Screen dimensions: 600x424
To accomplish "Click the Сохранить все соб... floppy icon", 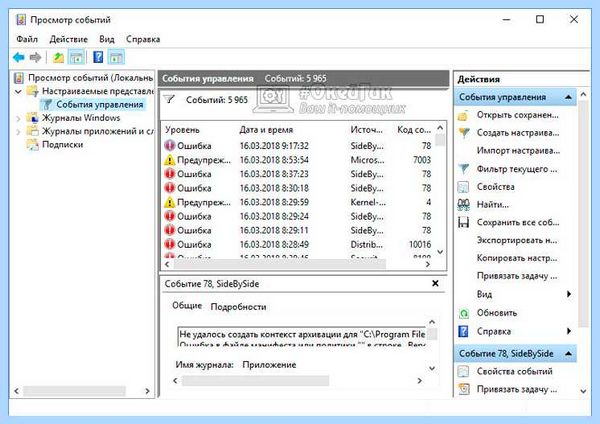I will tap(463, 222).
